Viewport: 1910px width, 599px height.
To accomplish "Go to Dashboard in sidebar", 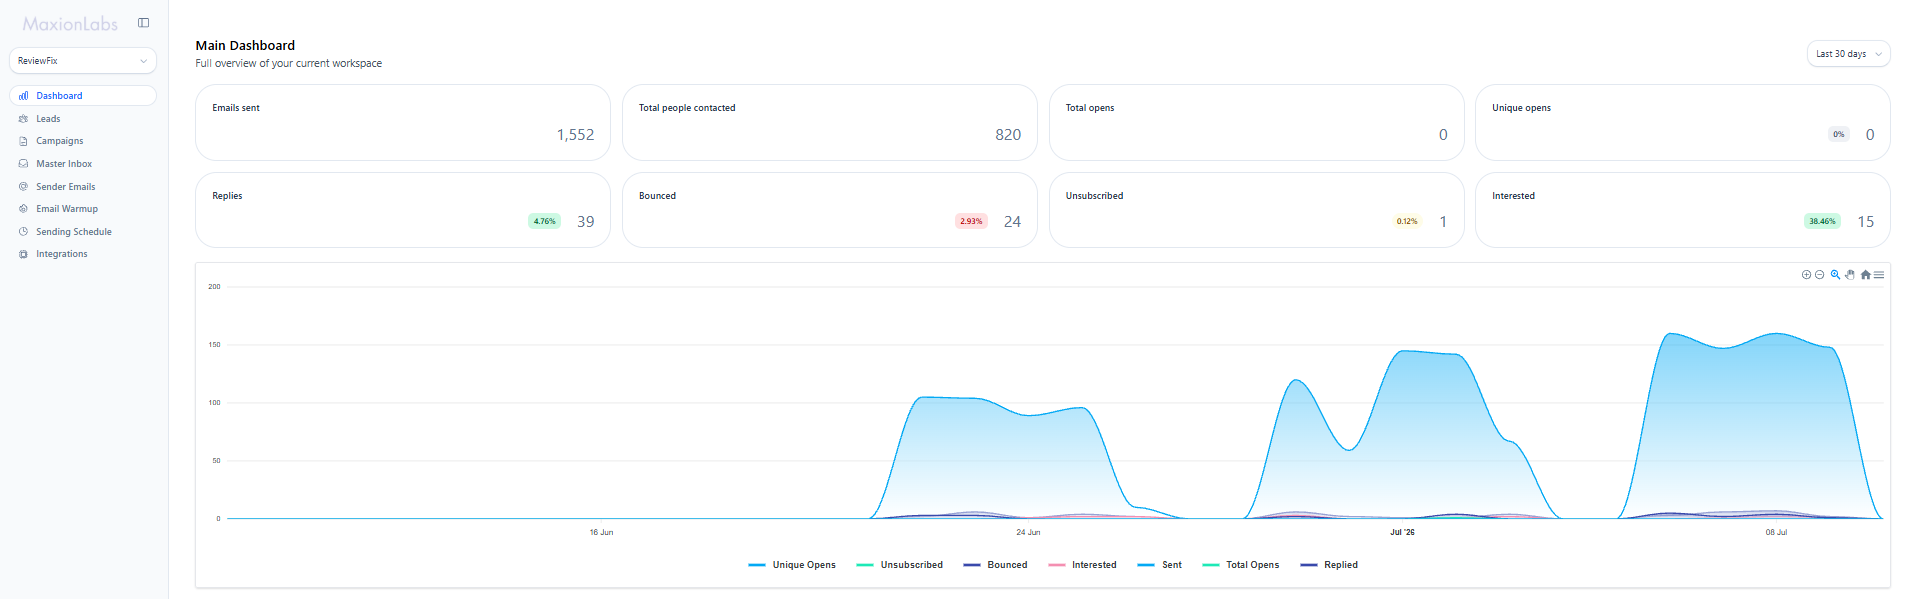I will (x=83, y=96).
